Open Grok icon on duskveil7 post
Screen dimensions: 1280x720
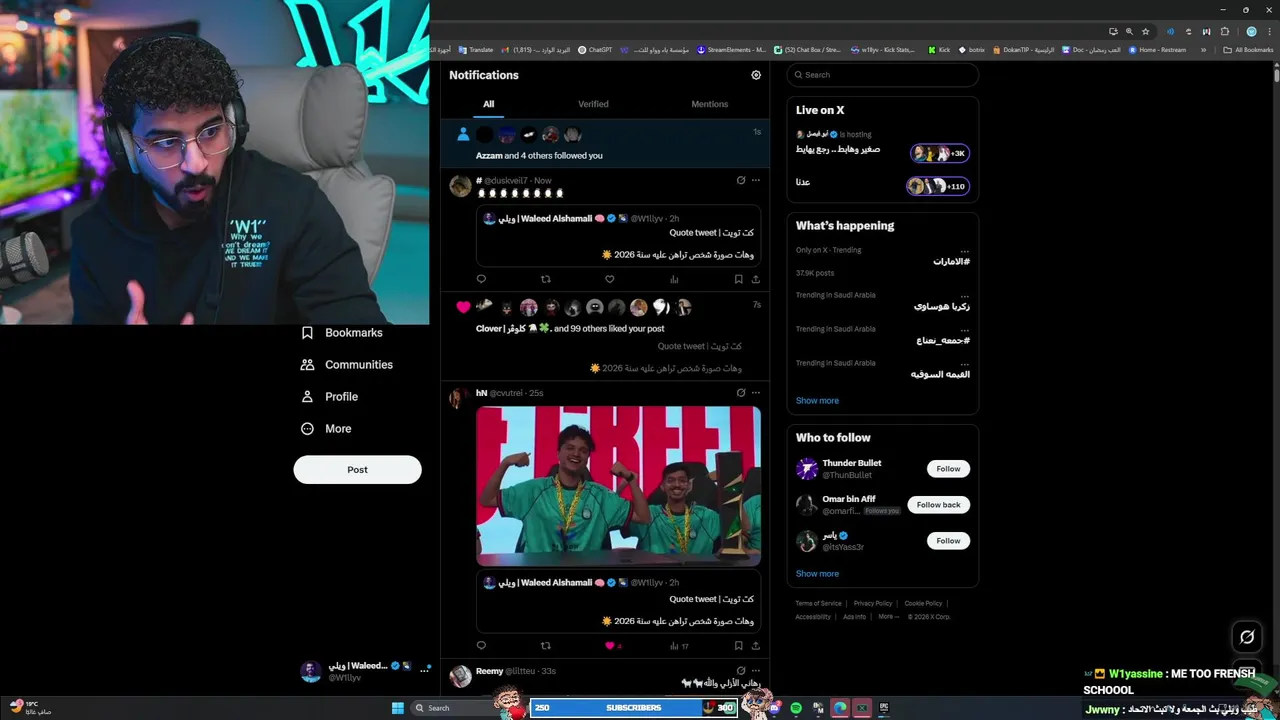741,181
